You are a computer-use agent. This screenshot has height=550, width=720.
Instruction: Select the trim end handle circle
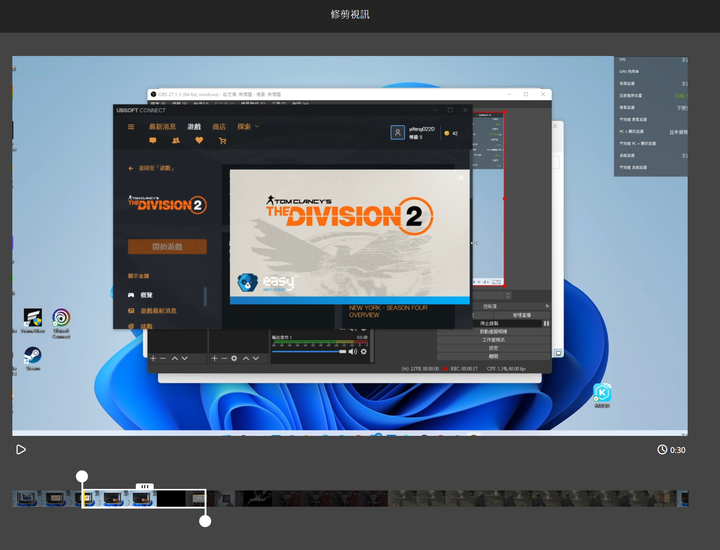205,521
